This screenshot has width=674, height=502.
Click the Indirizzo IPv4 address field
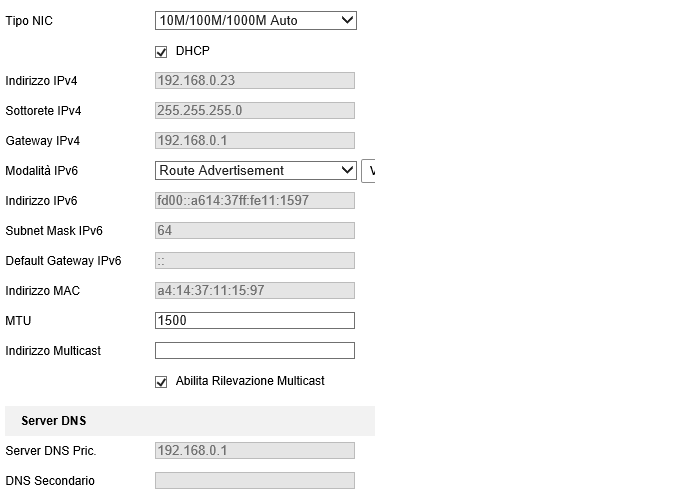(255, 81)
